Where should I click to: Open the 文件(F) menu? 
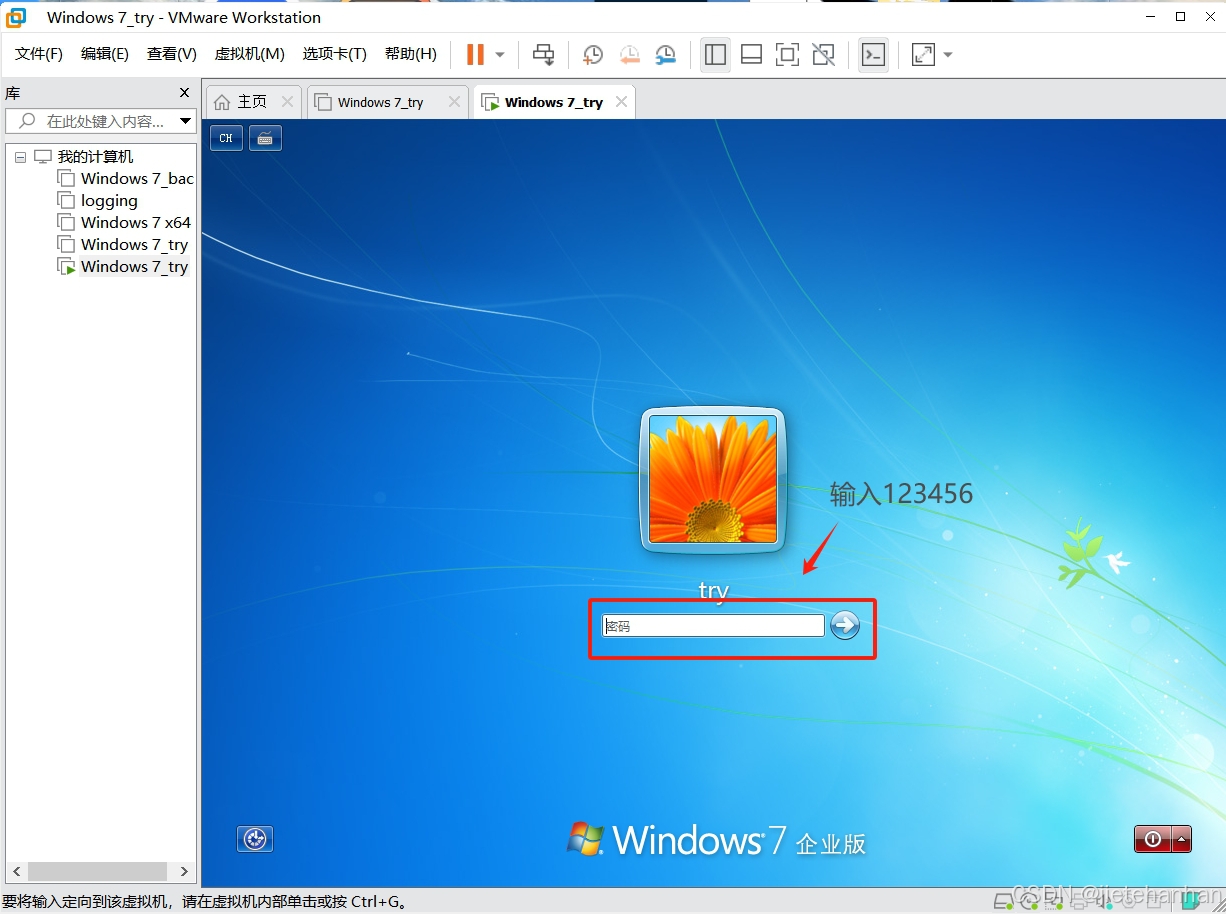(x=39, y=54)
